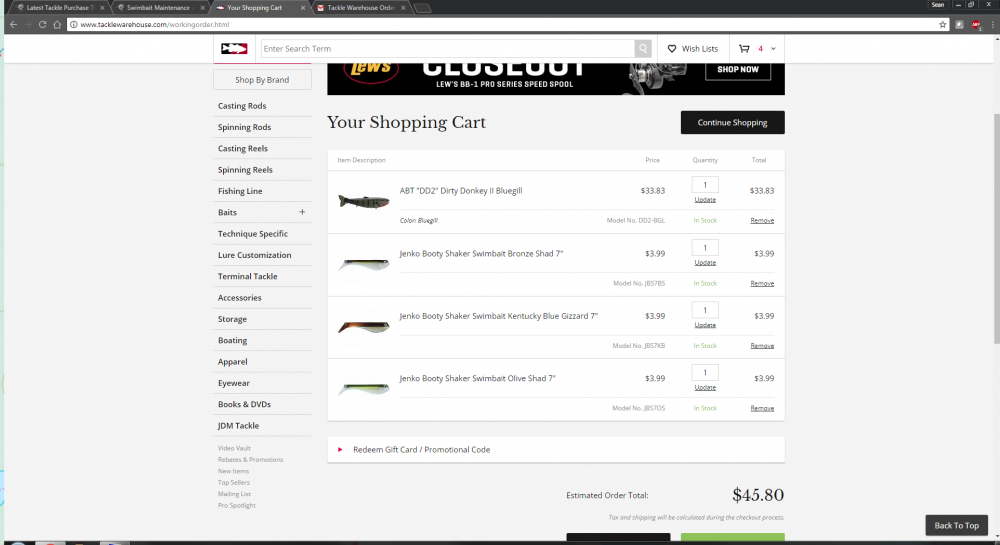This screenshot has width=1000, height=545.
Task: Click the browser home icon
Action: pyautogui.click(x=57, y=24)
